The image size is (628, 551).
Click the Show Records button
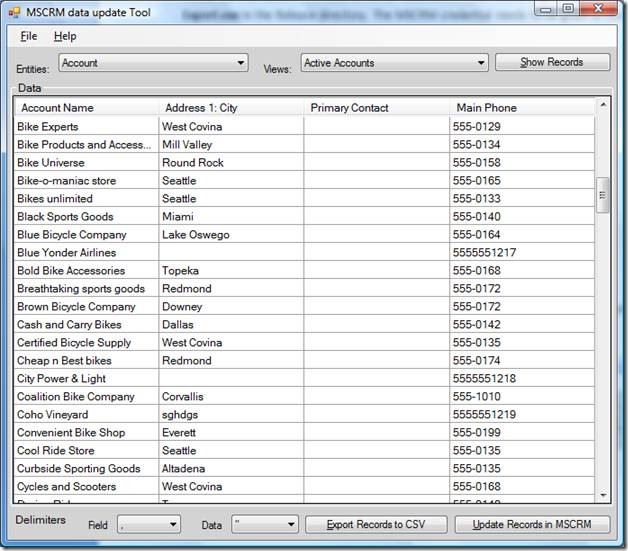point(552,62)
